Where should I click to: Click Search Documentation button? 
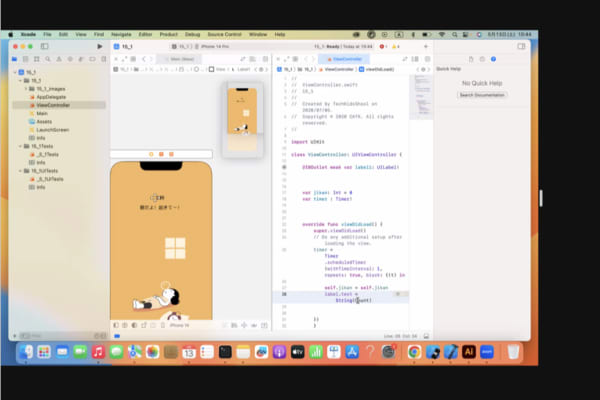click(x=482, y=95)
